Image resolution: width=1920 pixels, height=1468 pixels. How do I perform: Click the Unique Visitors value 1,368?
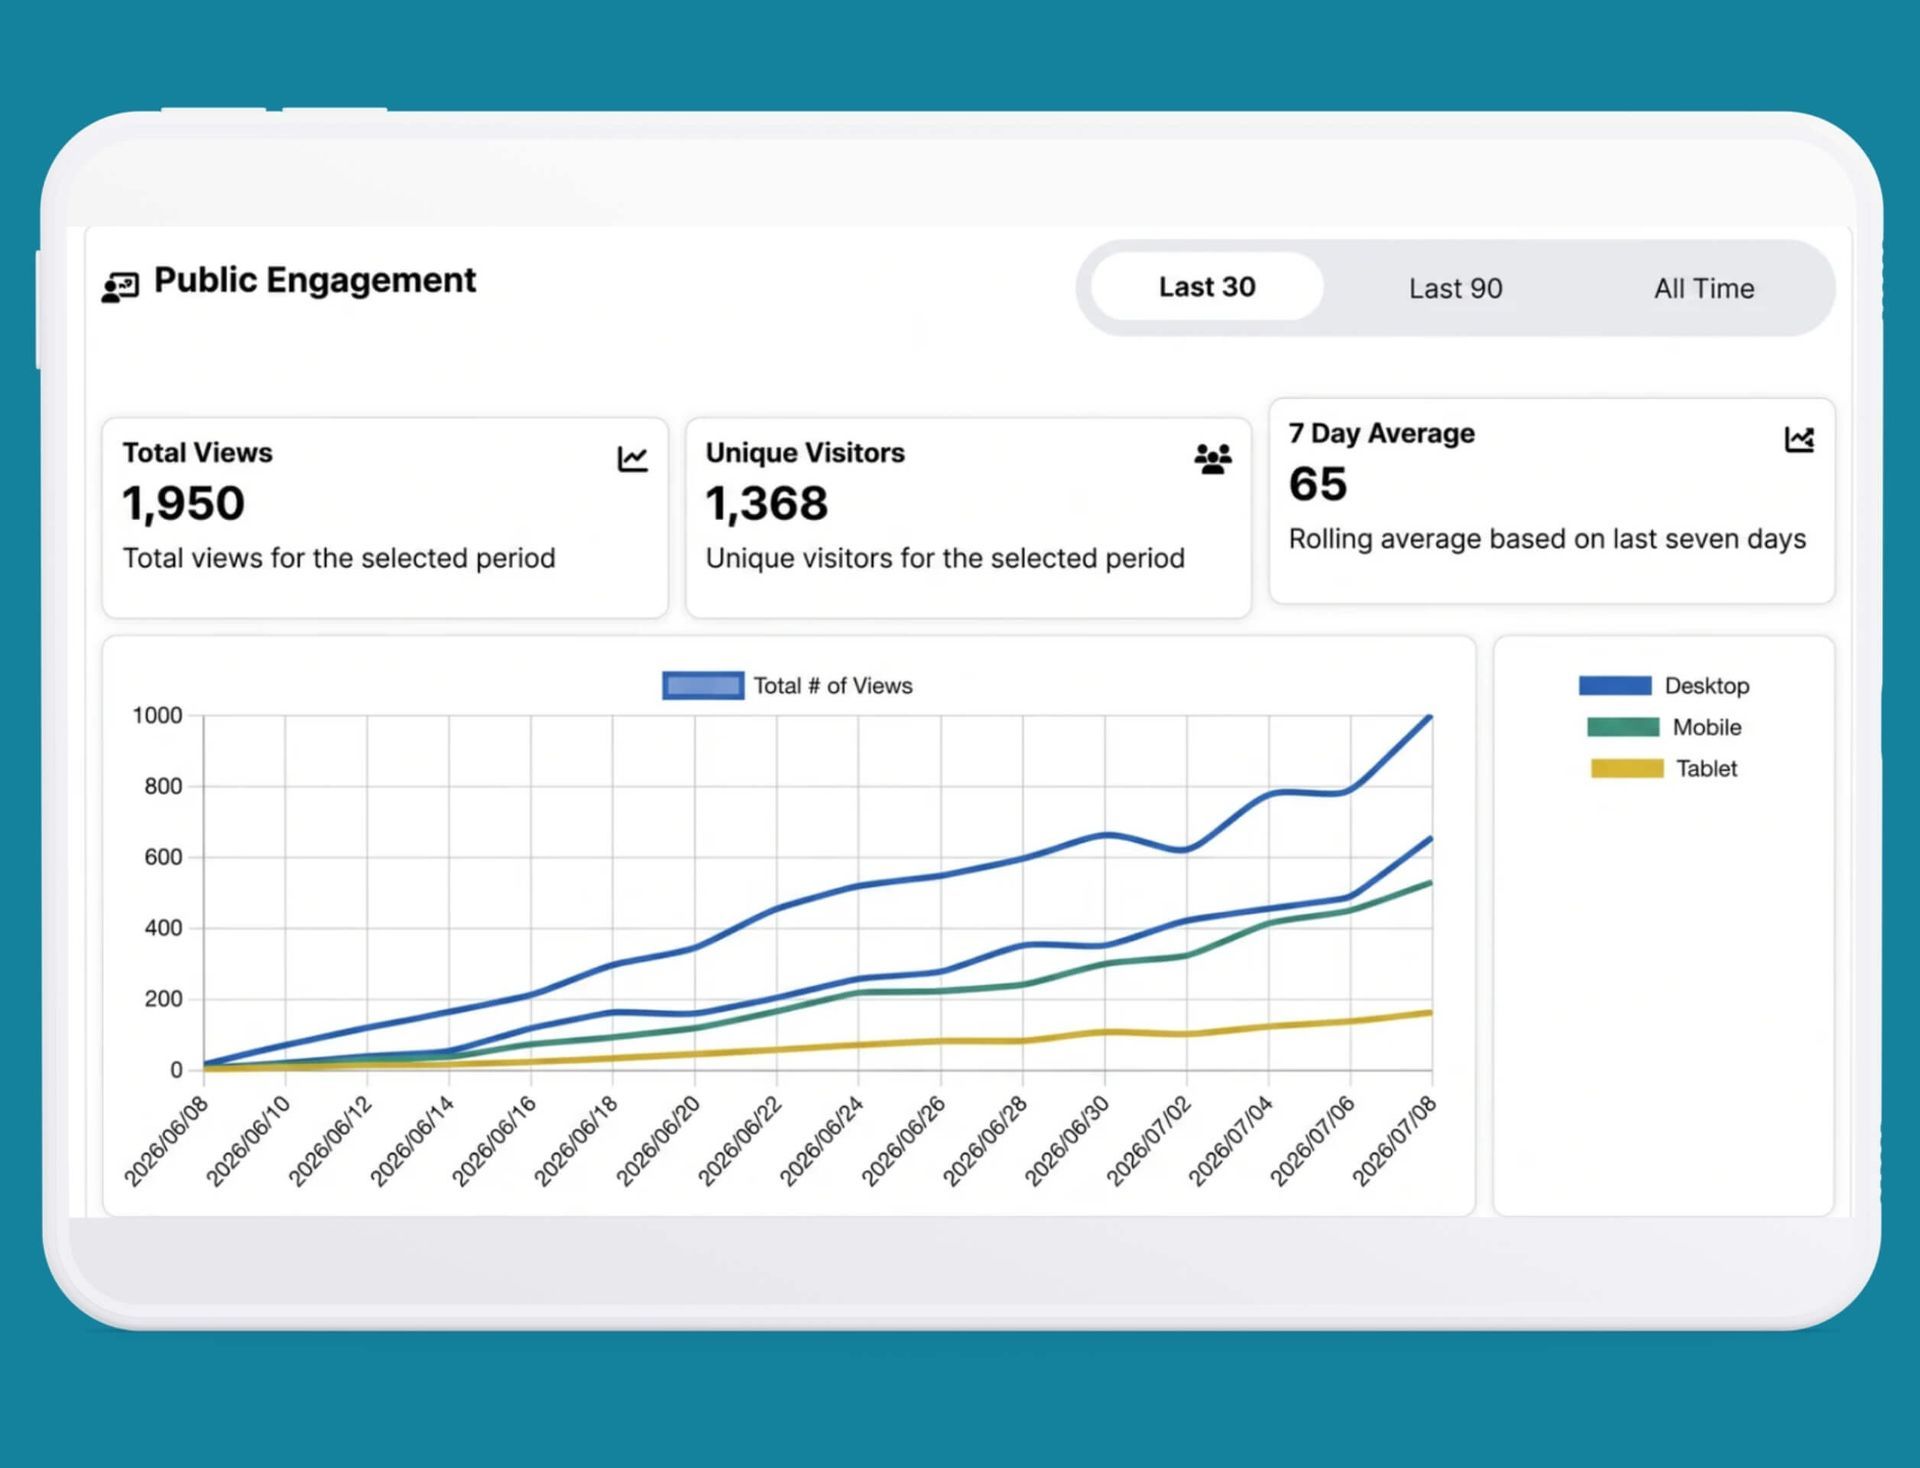767,503
